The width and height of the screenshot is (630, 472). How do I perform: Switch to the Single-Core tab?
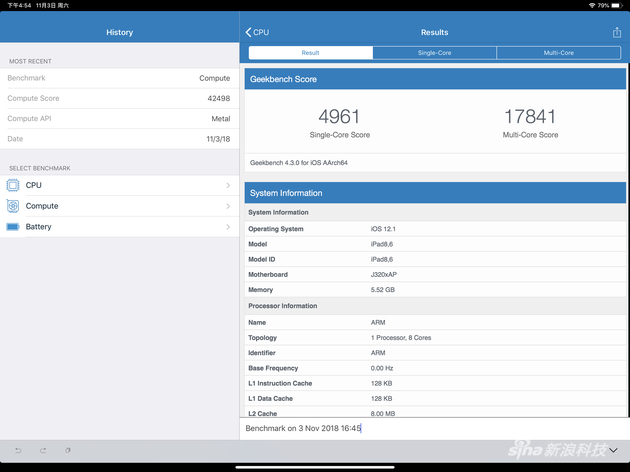[x=434, y=53]
